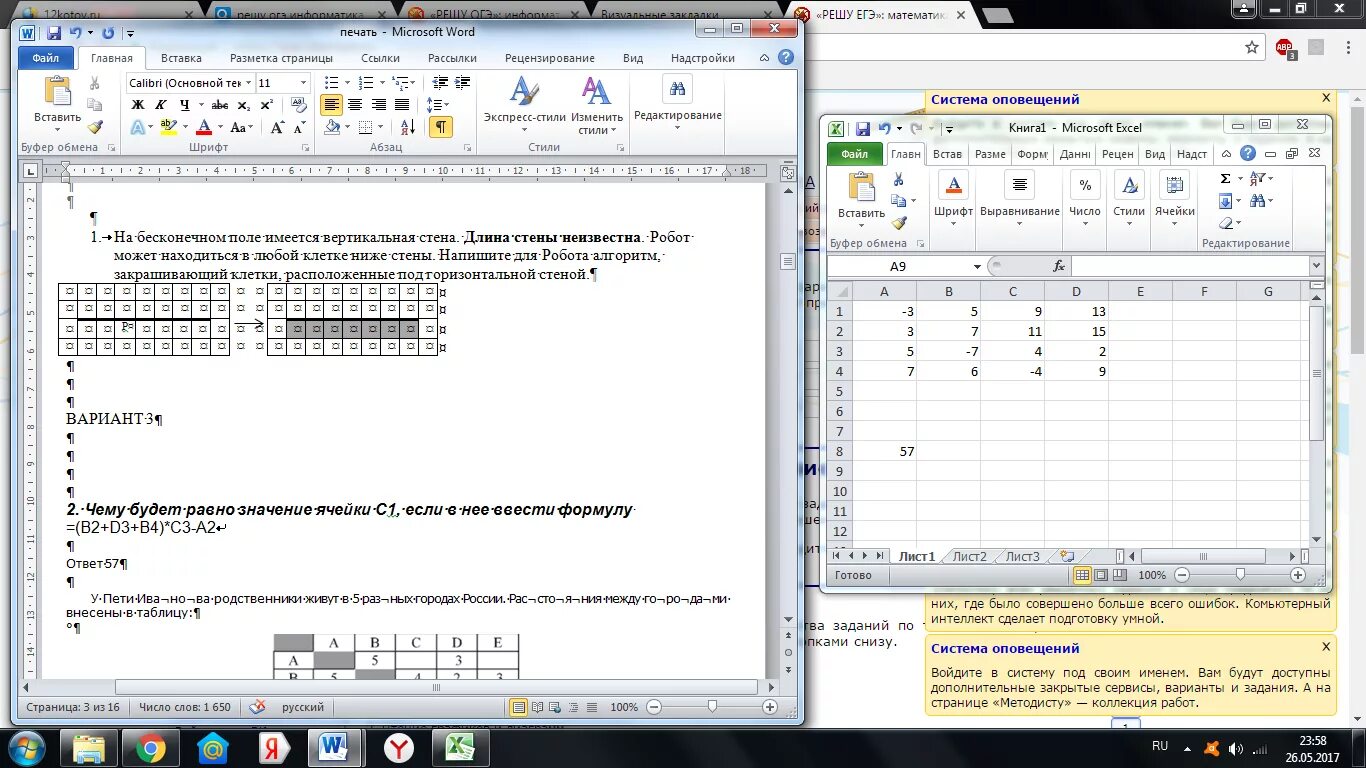The image size is (1366, 768).
Task: Click the Format Painter brush in Word
Action: click(95, 127)
